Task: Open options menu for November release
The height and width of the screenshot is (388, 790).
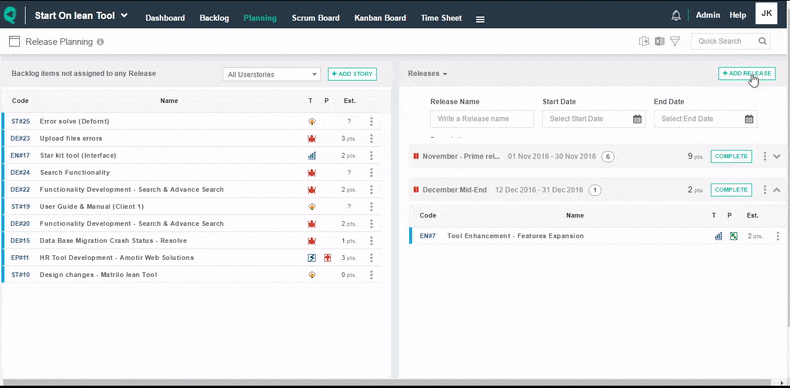Action: (x=765, y=156)
